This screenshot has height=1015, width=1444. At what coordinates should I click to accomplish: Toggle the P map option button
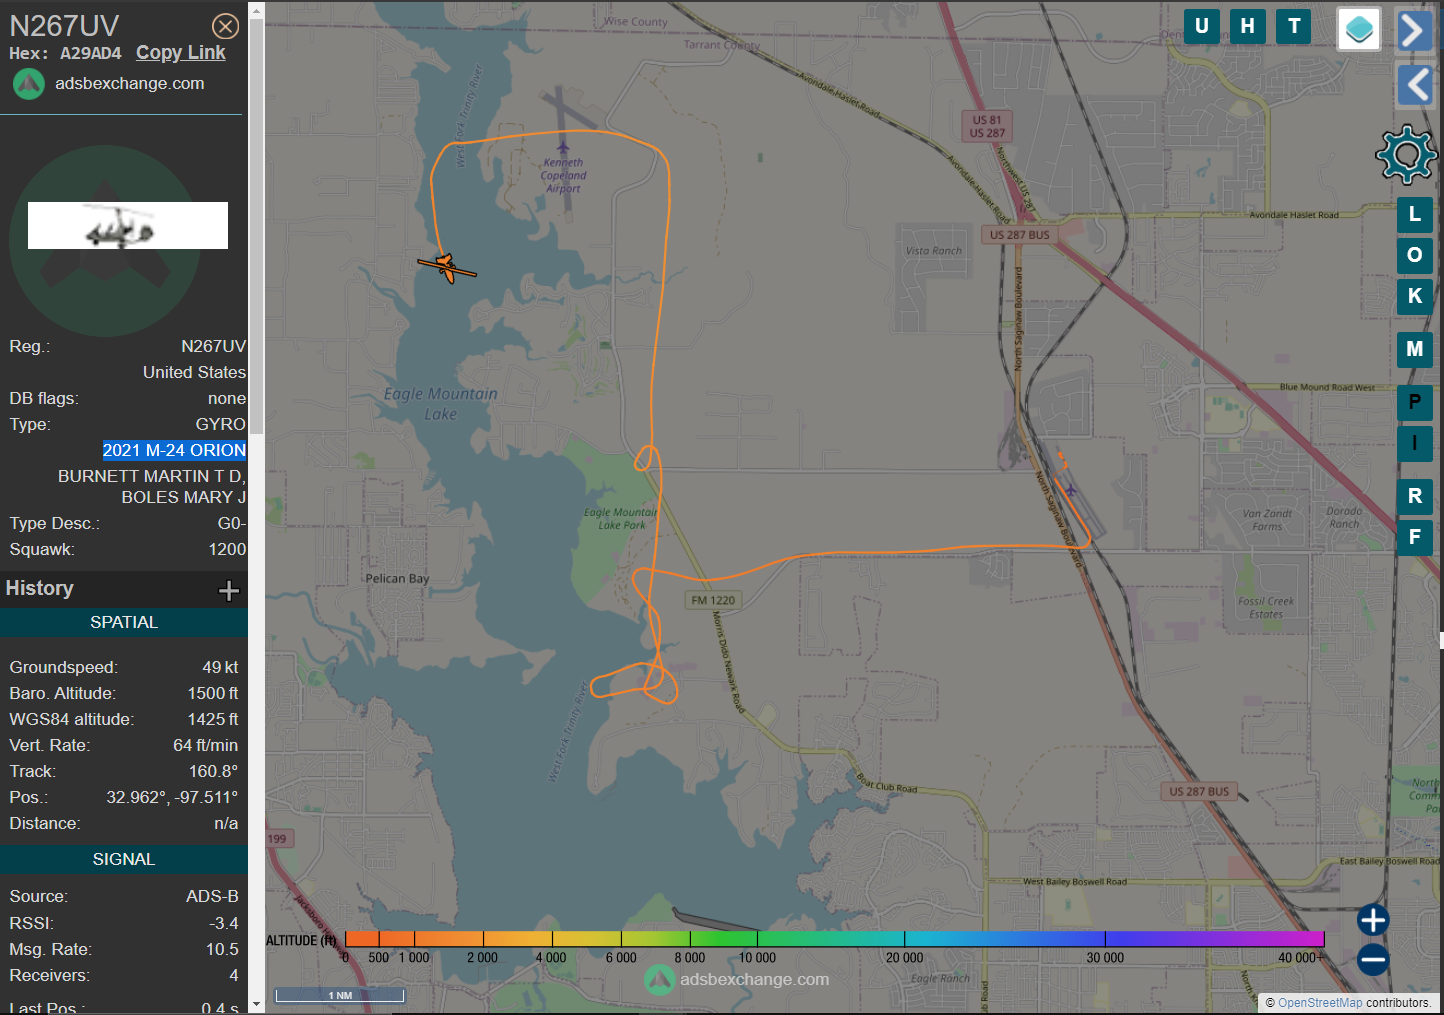tap(1414, 402)
